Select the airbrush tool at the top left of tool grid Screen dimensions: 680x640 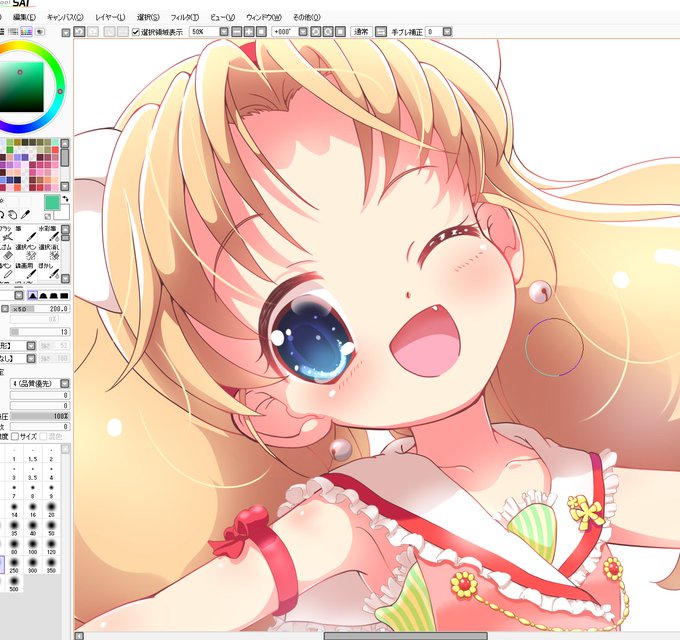click(x=7, y=233)
